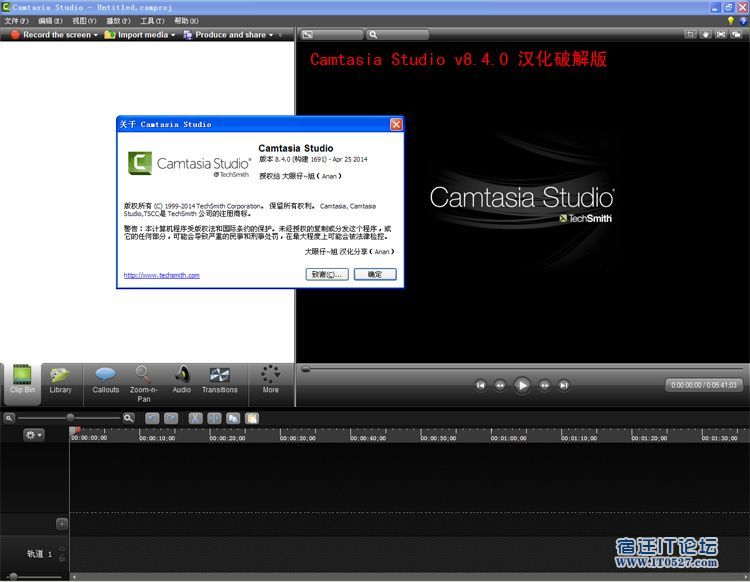
Task: Toggle lock for 轨道 1
Action: 62,558
